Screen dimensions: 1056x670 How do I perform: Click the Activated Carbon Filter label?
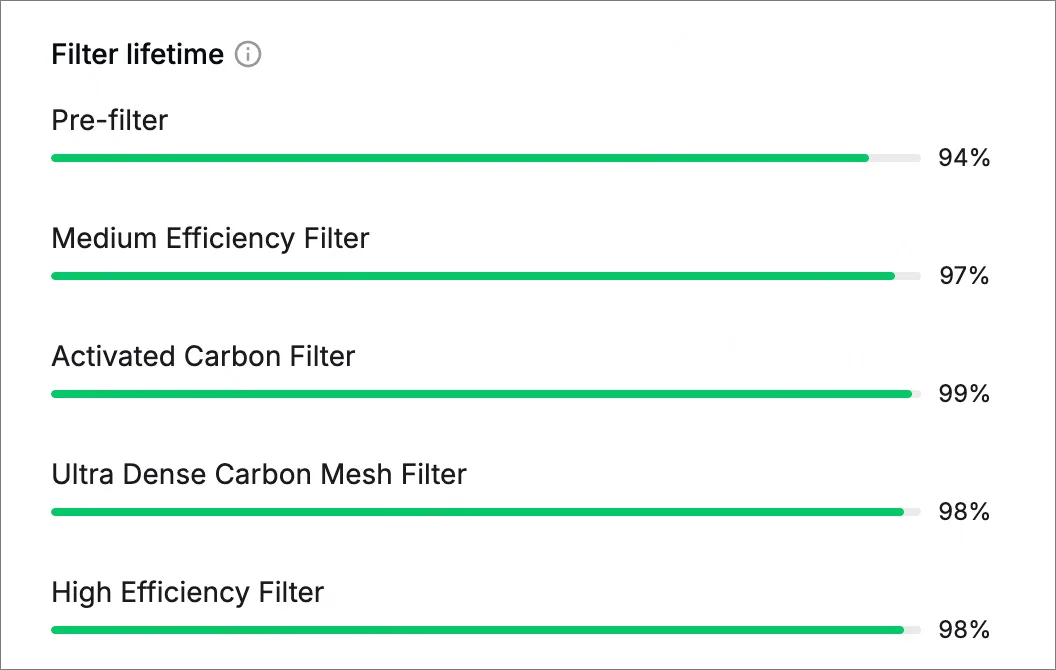203,356
